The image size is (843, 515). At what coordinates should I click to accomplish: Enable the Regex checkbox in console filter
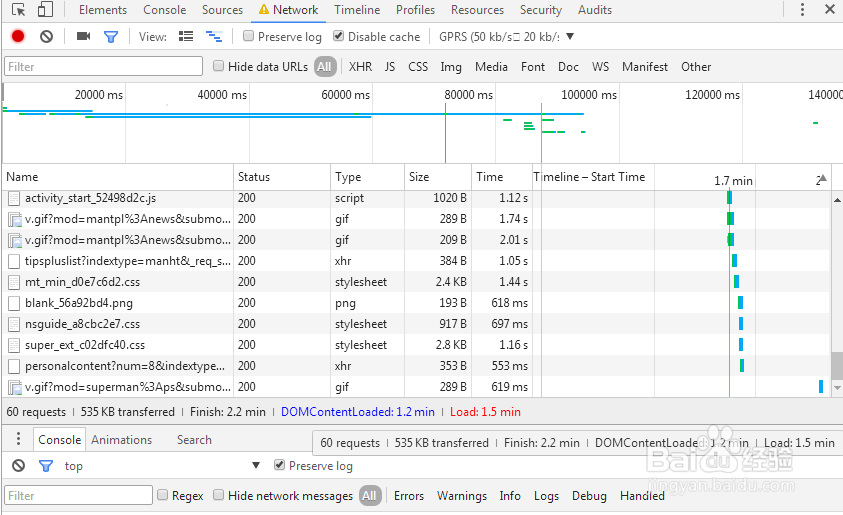162,495
